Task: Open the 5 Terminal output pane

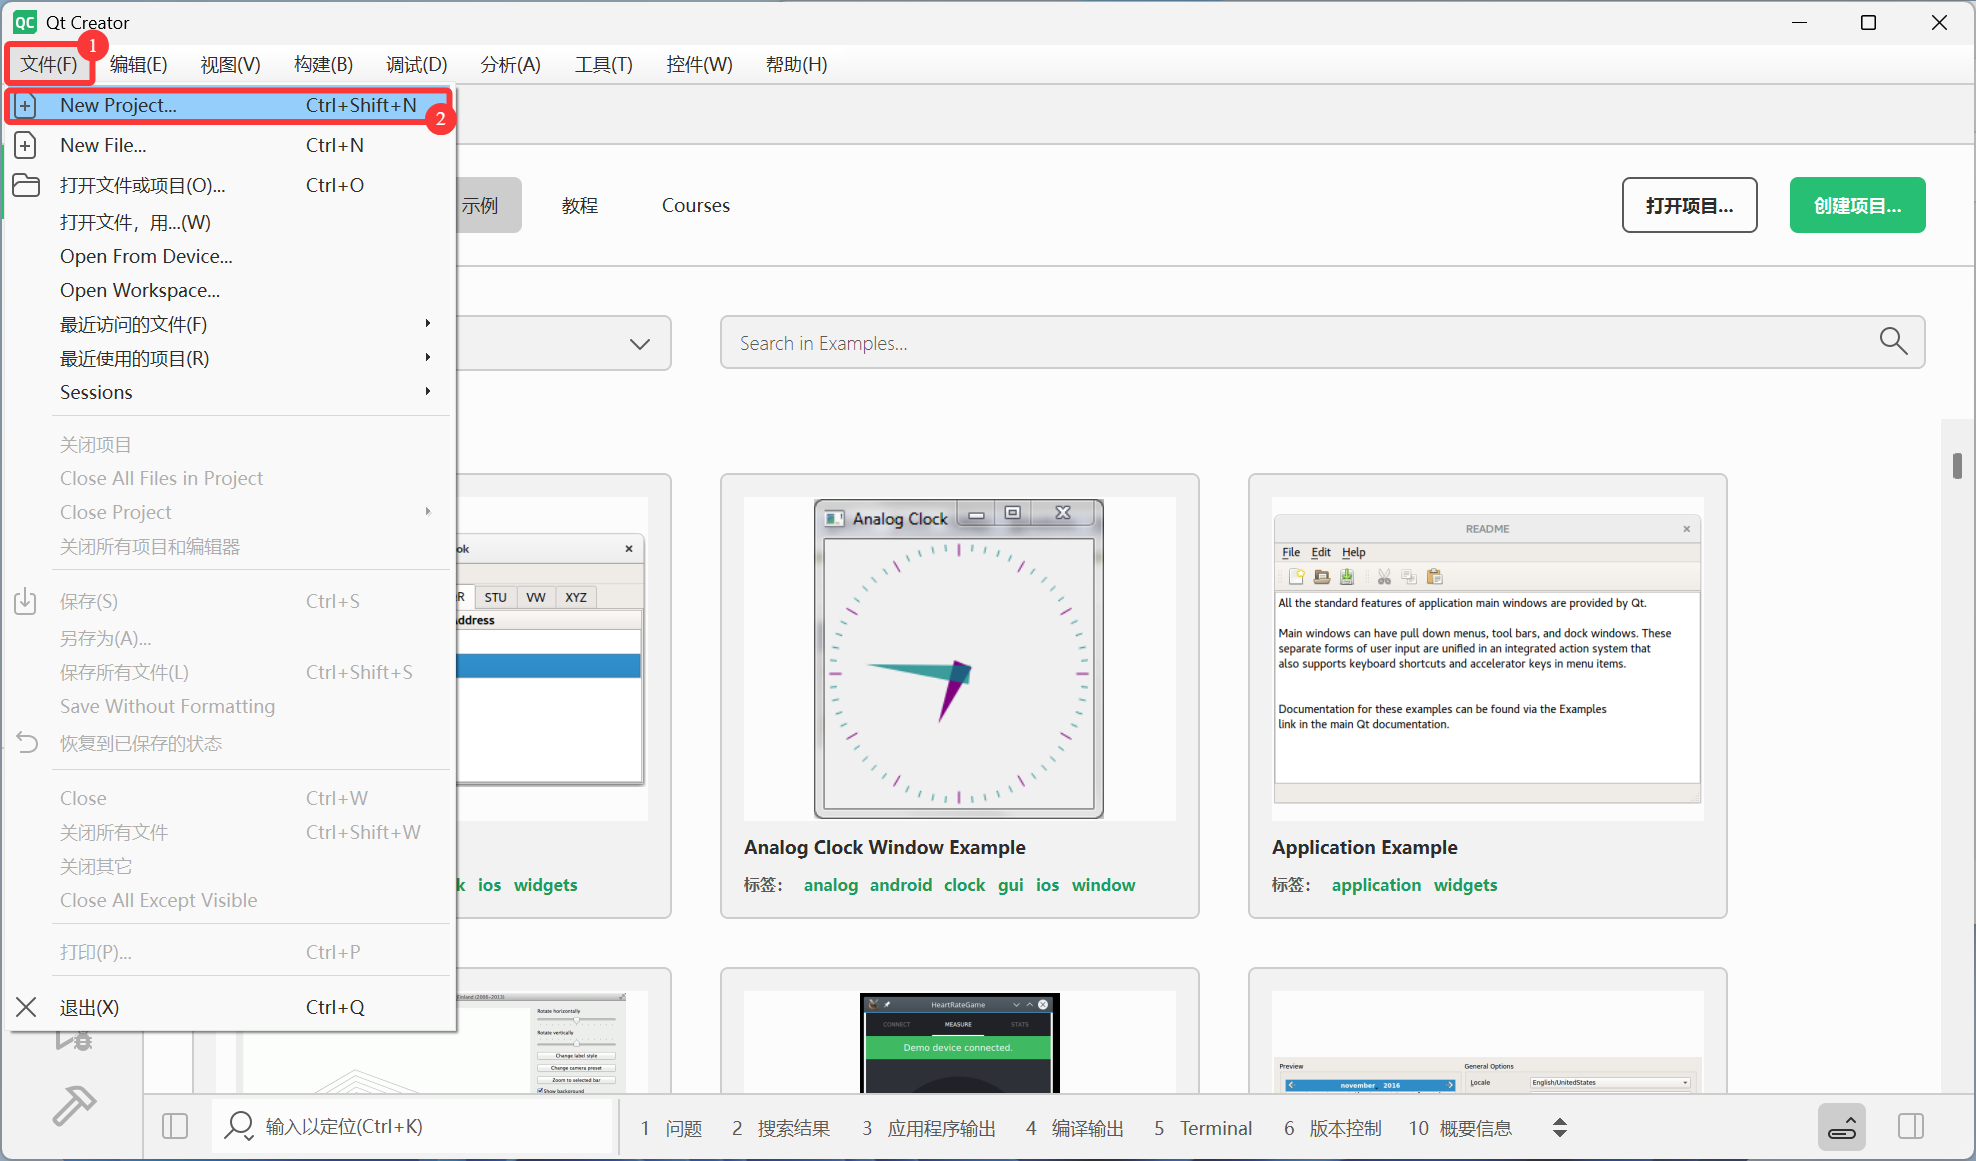Action: 1203,1128
